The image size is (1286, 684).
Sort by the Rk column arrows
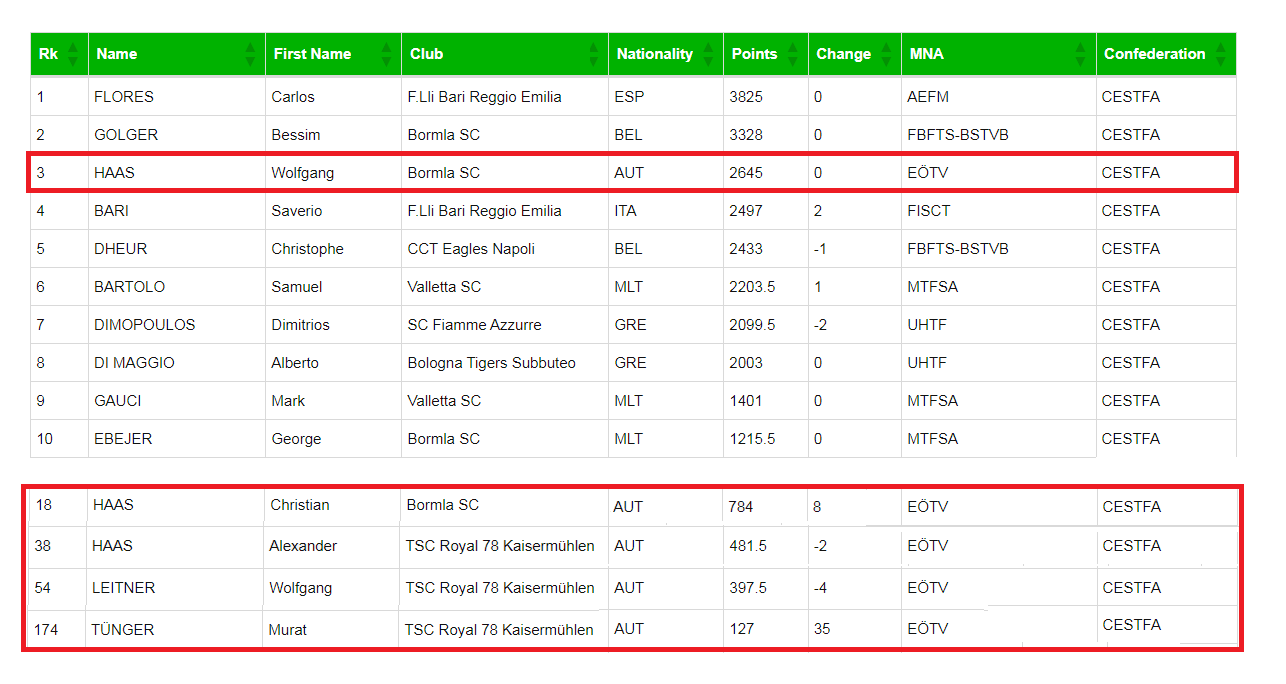pos(73,54)
